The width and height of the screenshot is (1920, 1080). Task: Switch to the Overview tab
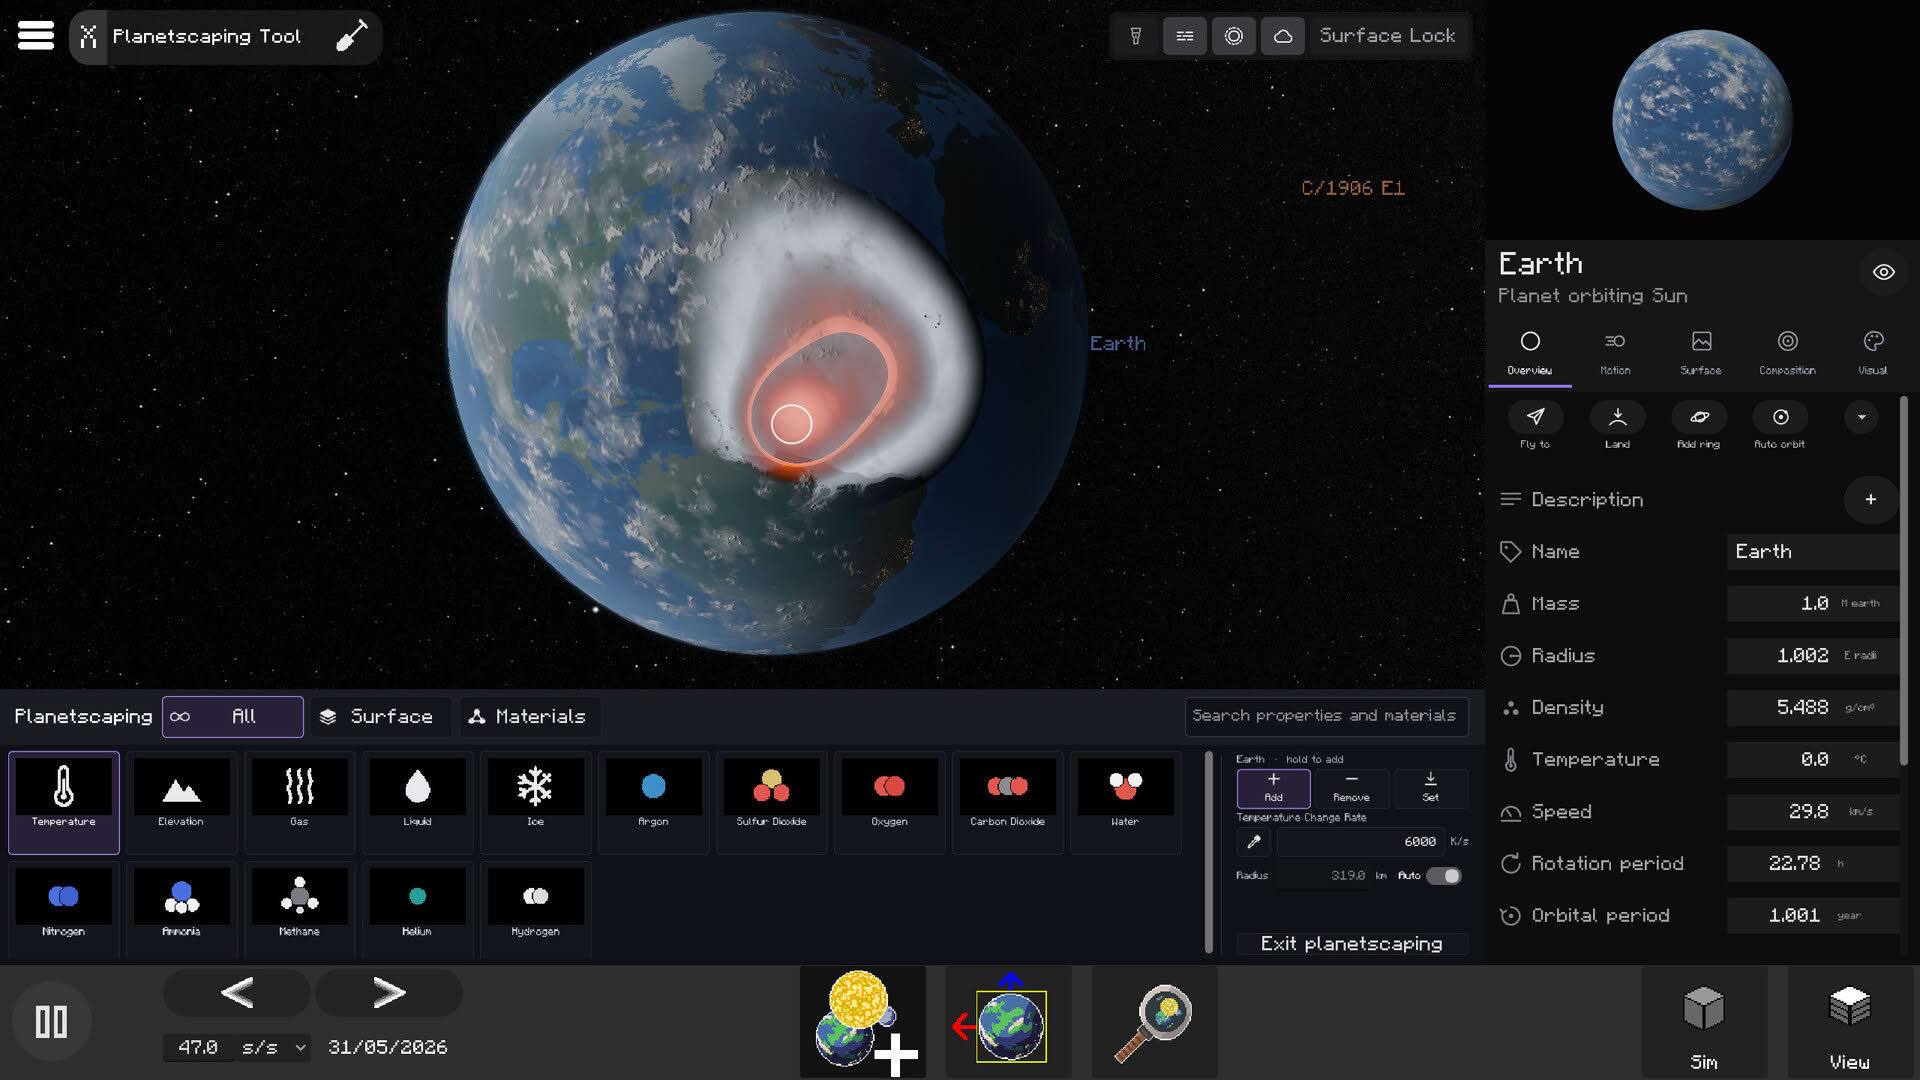[1530, 353]
